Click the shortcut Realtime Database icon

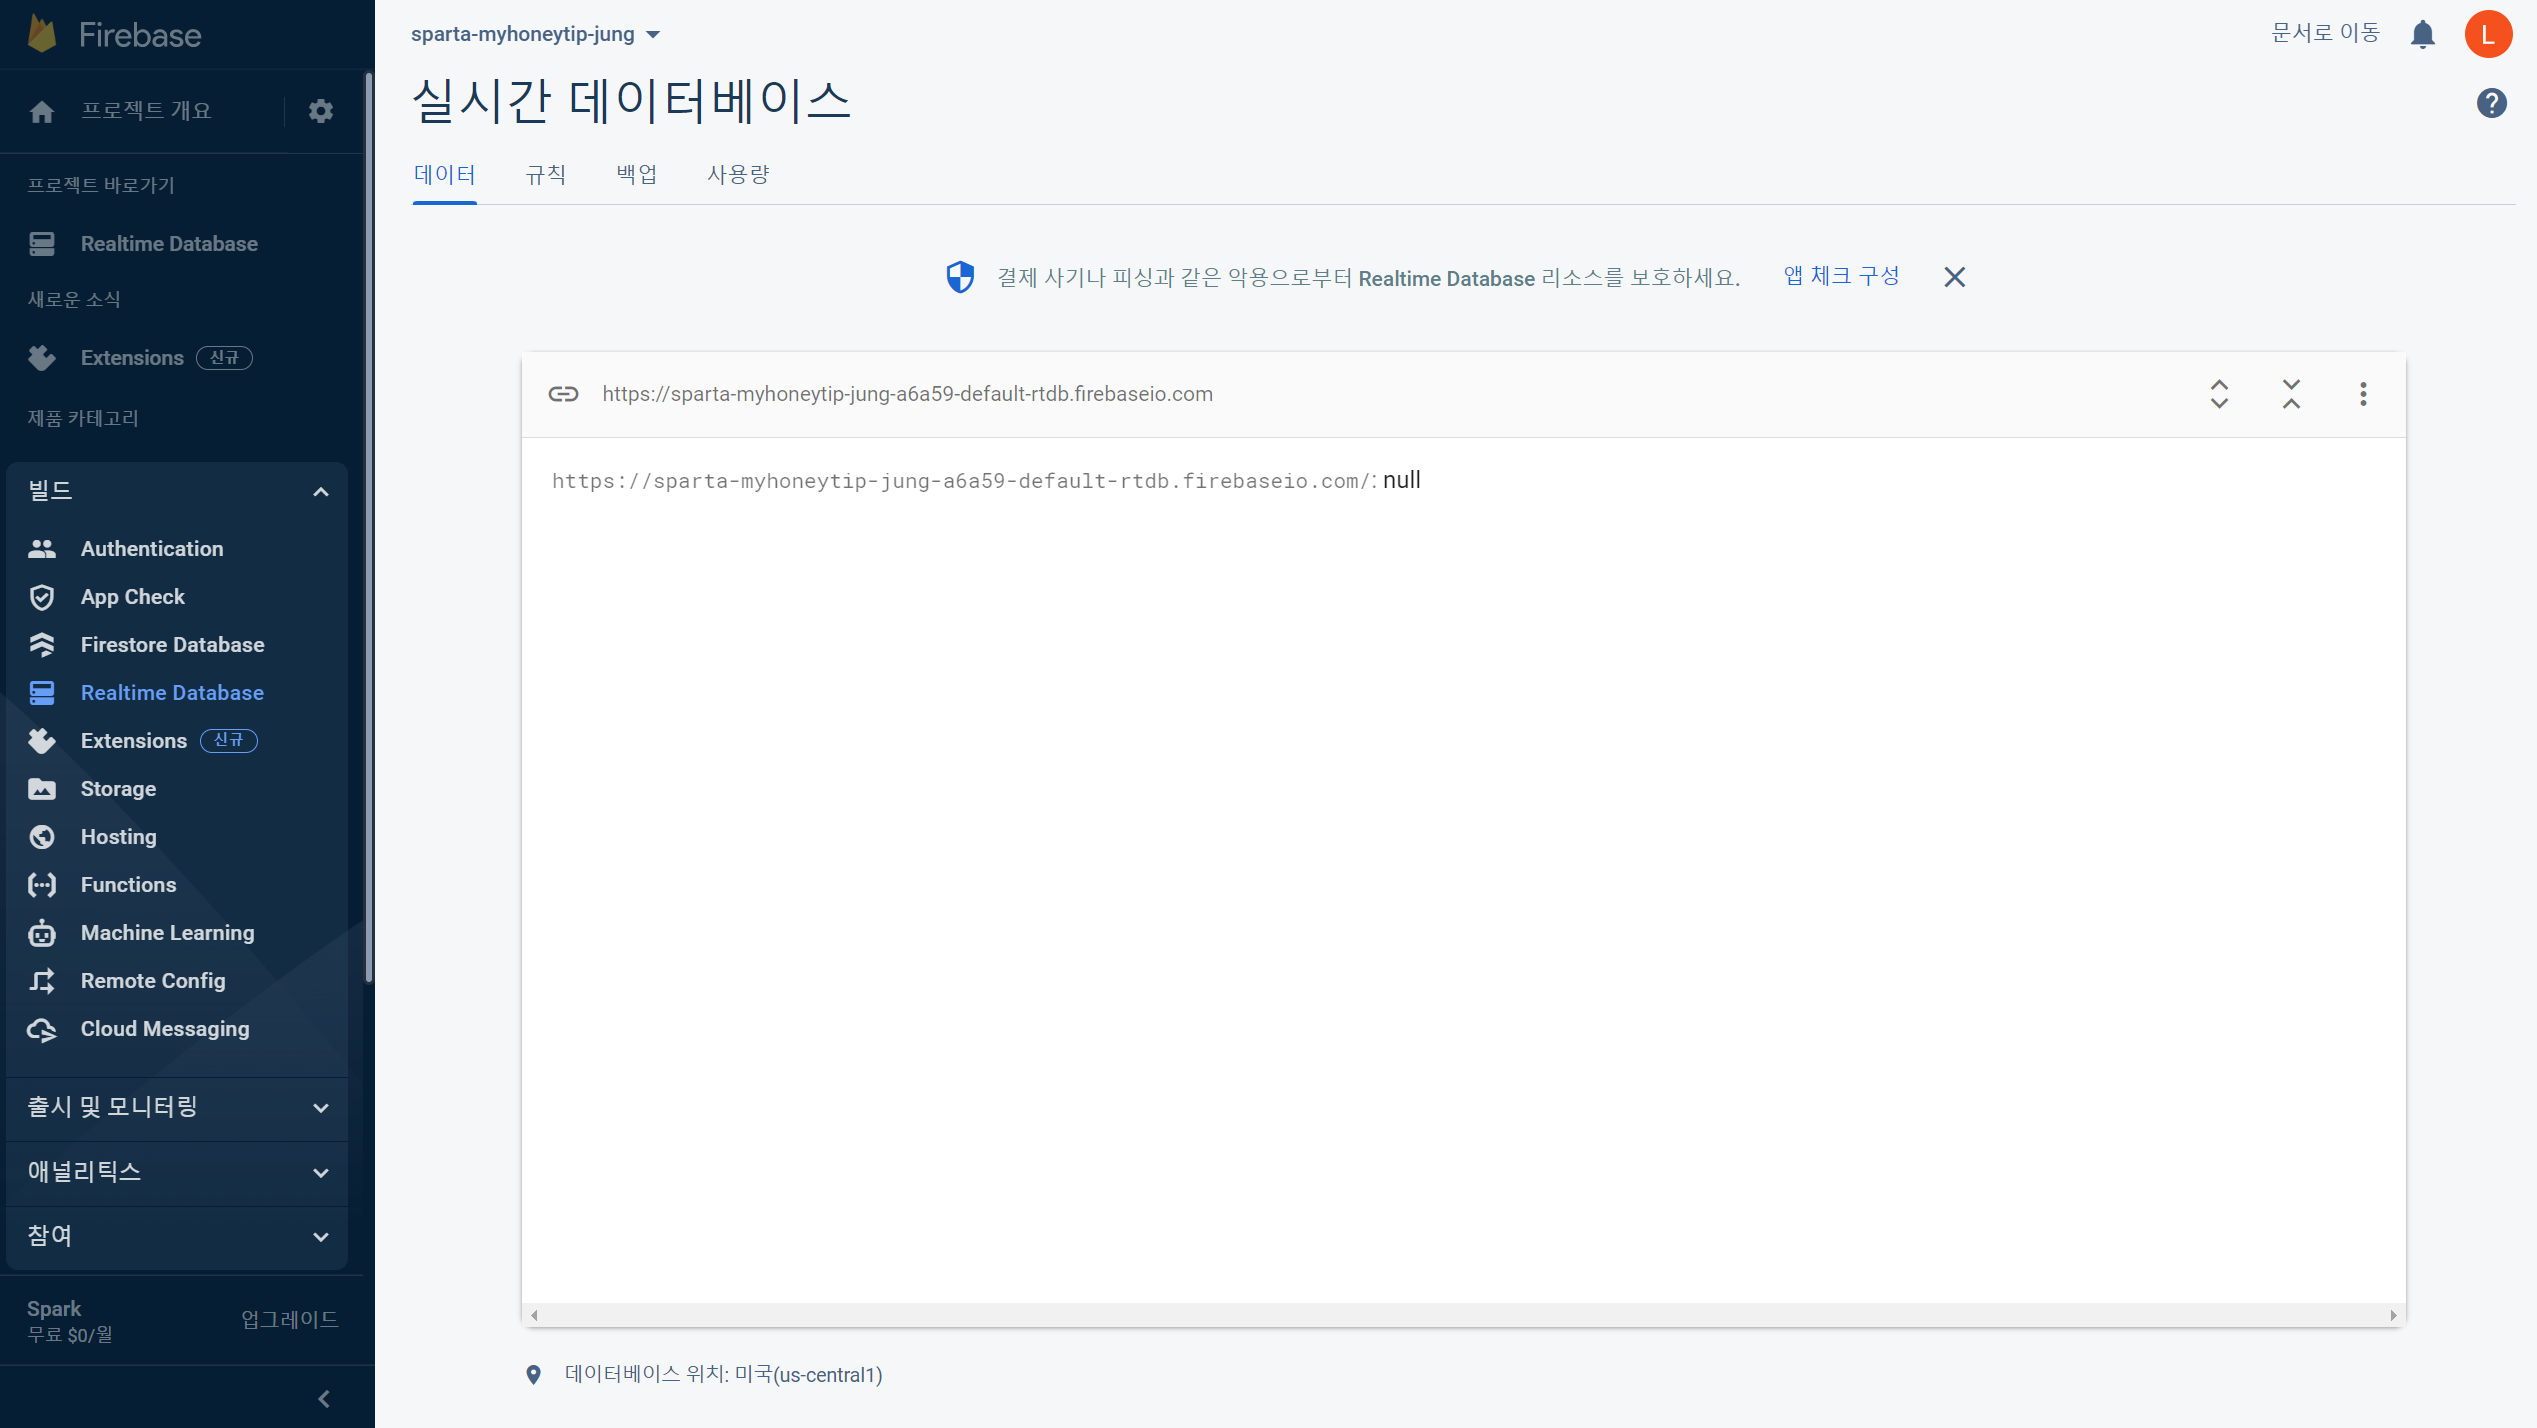click(x=42, y=244)
